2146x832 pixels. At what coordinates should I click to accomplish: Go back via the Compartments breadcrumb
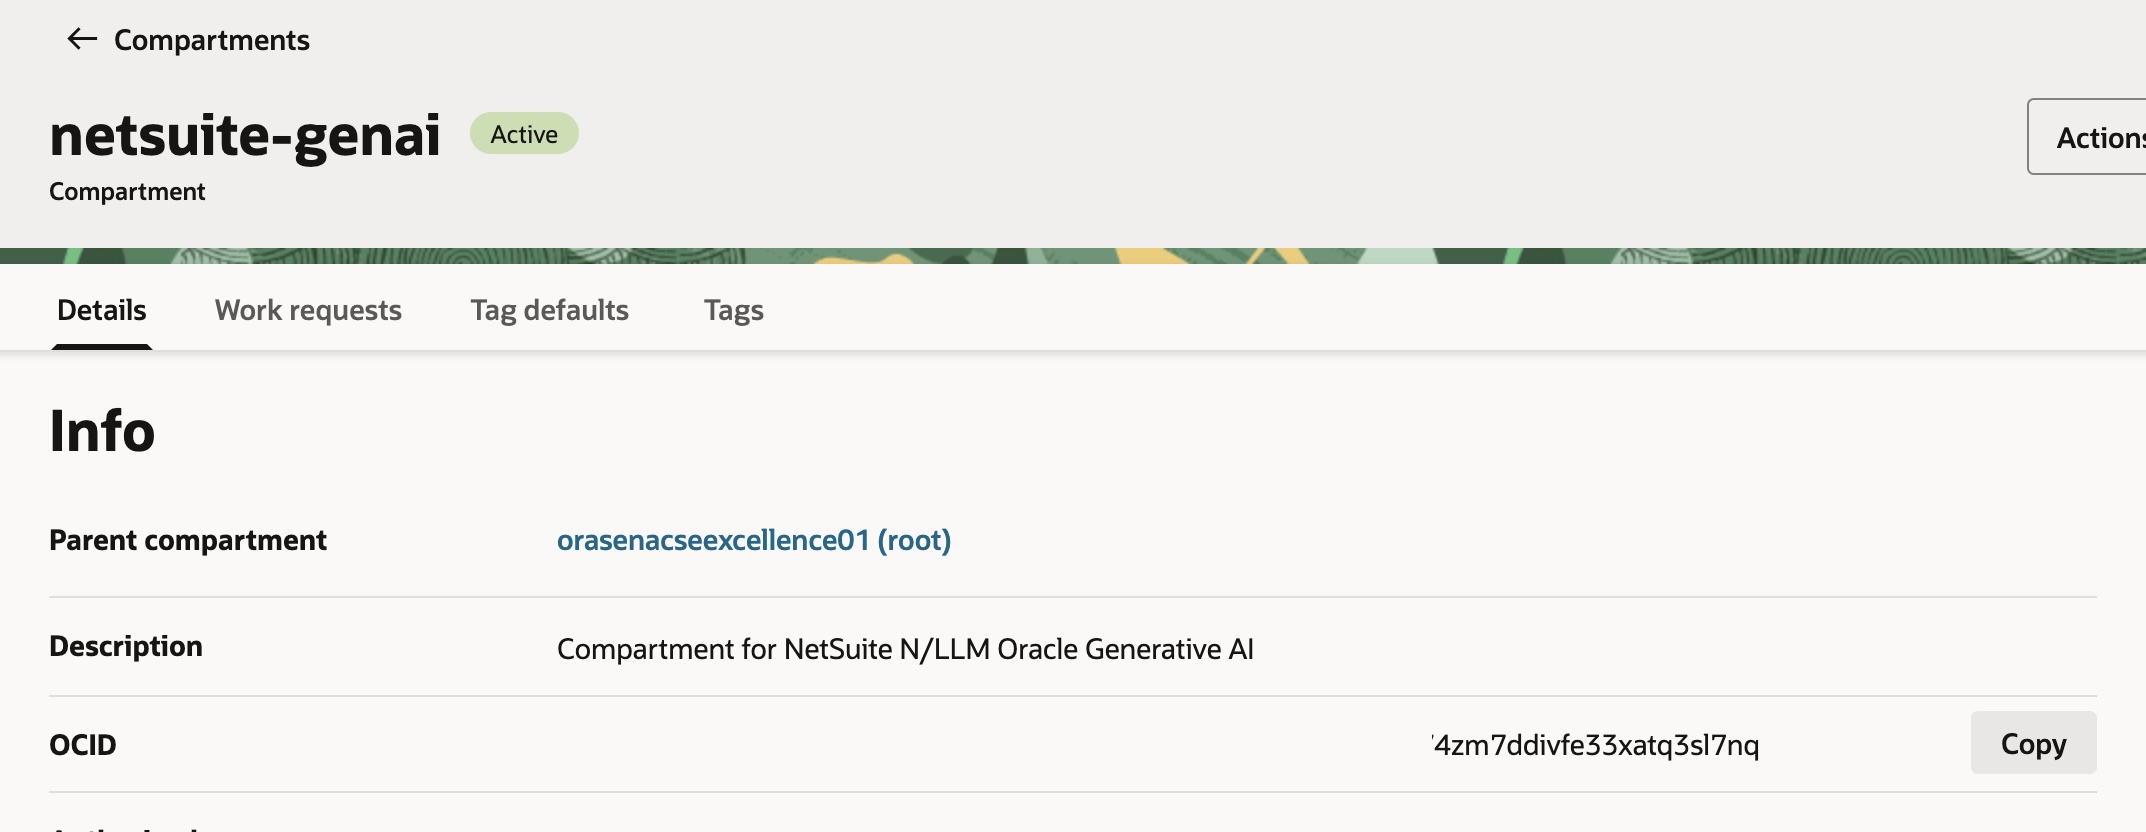[x=211, y=40]
